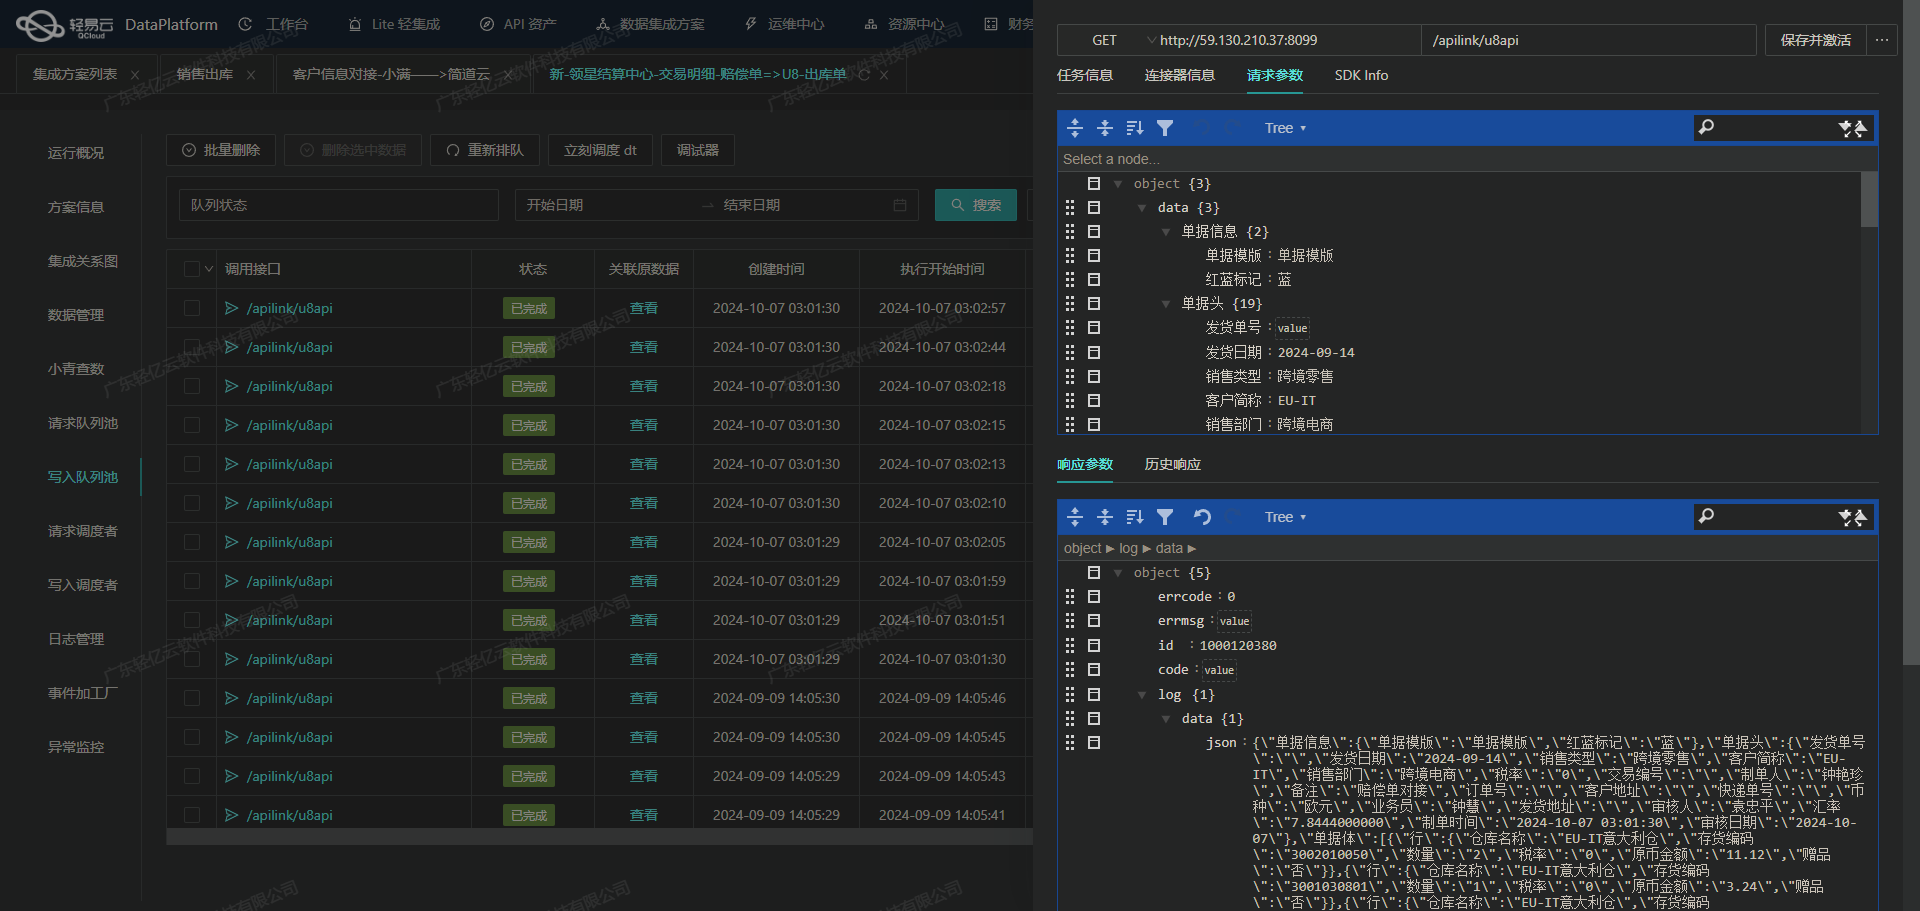Click 保存并激活 button
This screenshot has width=1920, height=911.
tap(1815, 40)
